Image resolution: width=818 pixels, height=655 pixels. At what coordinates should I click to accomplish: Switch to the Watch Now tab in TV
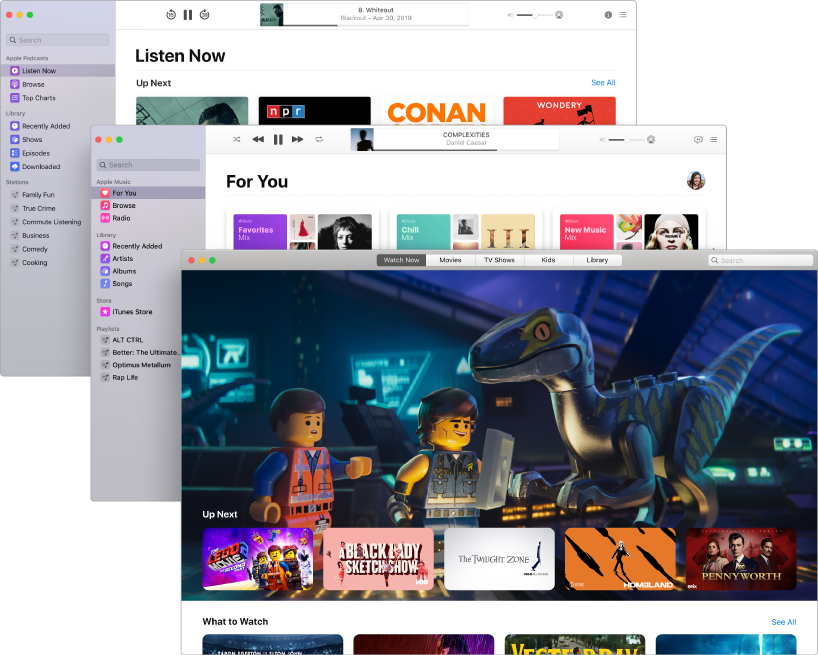pos(401,260)
